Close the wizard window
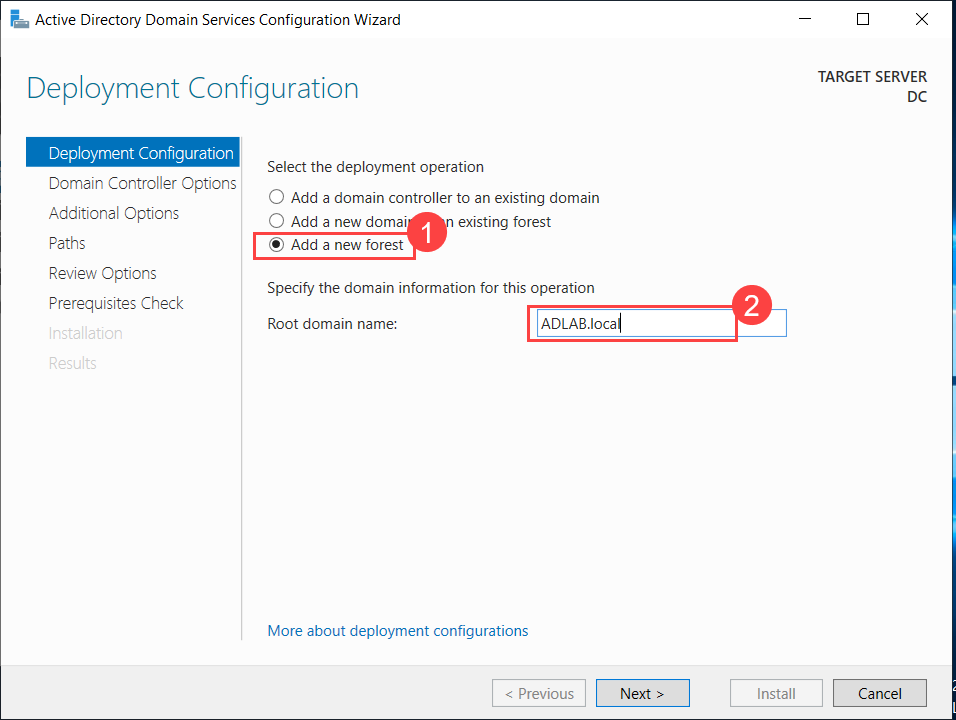The image size is (956, 720). (x=922, y=19)
